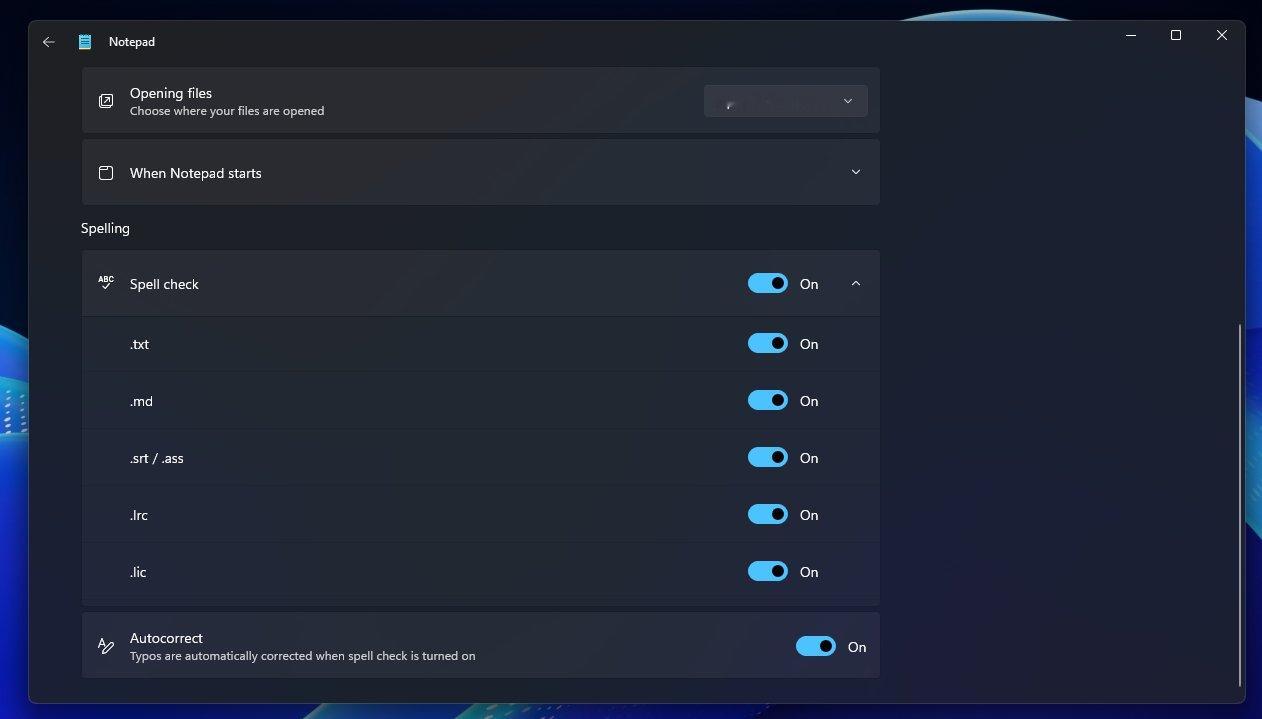Screen dimensions: 1262x719
Task: Click the "Spell check" label
Action: coord(164,284)
